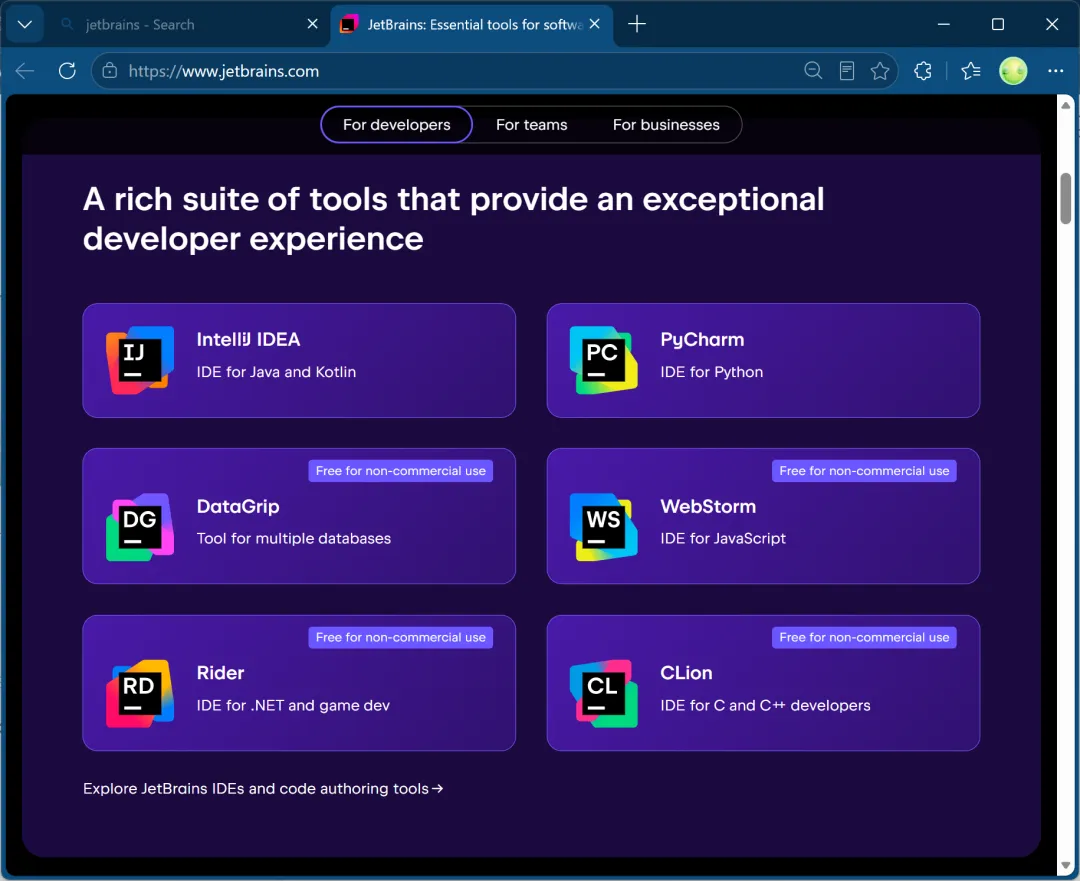Click the text IDE for Python
Viewport: 1080px width, 881px height.
tap(712, 372)
